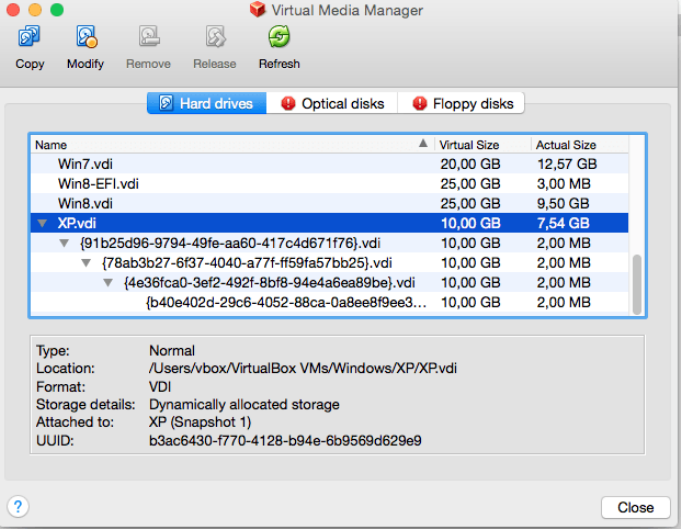Switch to the Floppy disks tab
Image resolution: width=681 pixels, height=529 pixels.
pos(461,103)
